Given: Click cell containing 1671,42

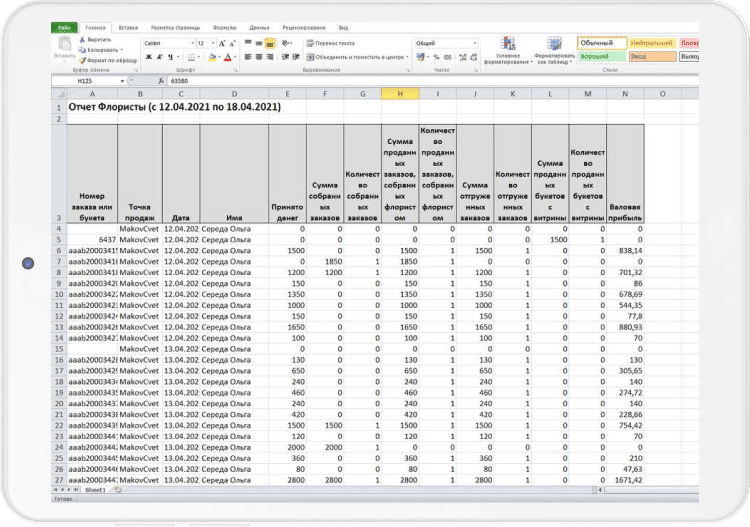Looking at the screenshot, I should click(x=625, y=480).
